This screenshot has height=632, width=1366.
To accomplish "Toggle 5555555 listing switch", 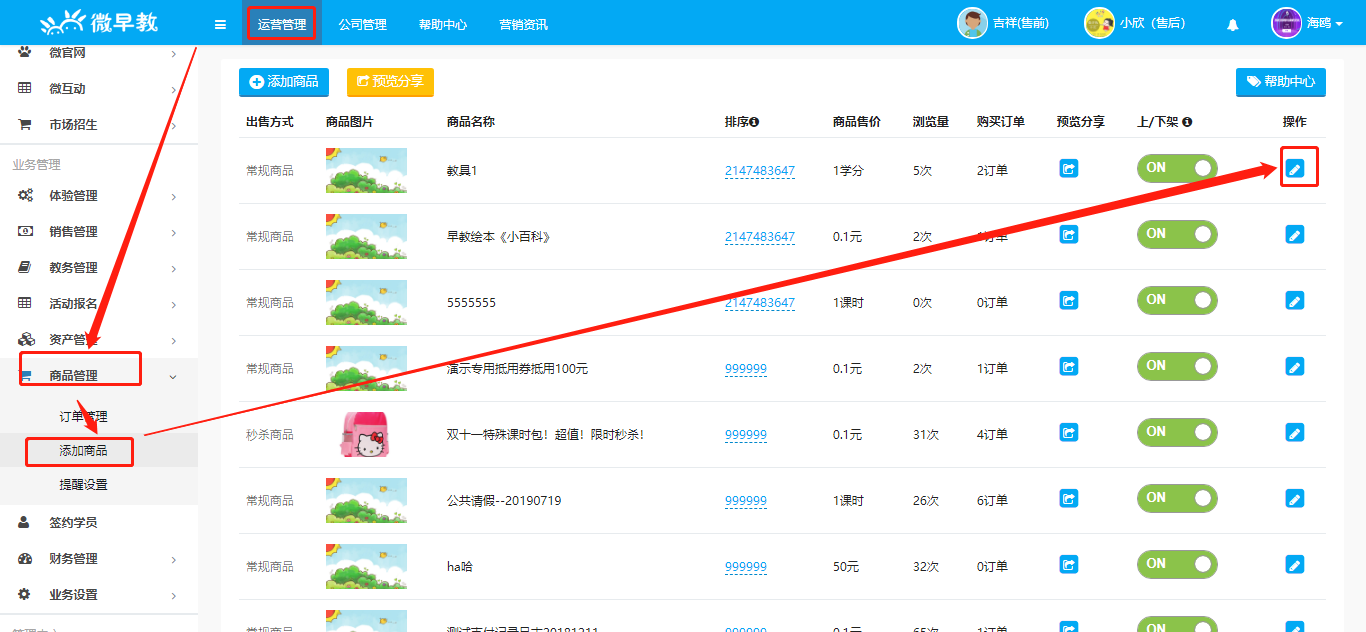I will [x=1177, y=300].
